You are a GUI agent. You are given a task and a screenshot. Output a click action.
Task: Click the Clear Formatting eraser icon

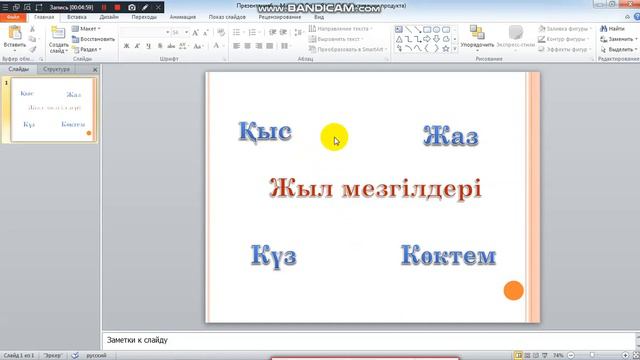pos(221,32)
